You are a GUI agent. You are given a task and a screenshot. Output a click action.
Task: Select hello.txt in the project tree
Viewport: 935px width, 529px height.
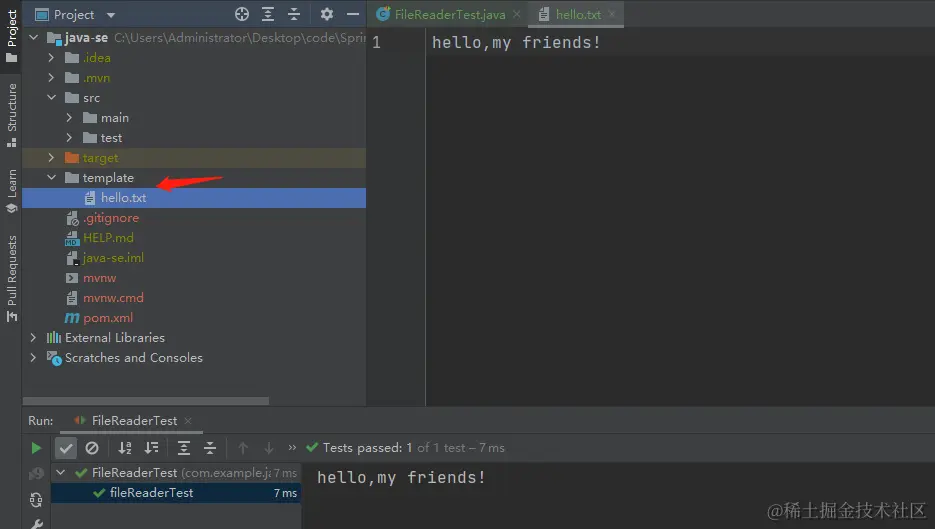(194, 198)
